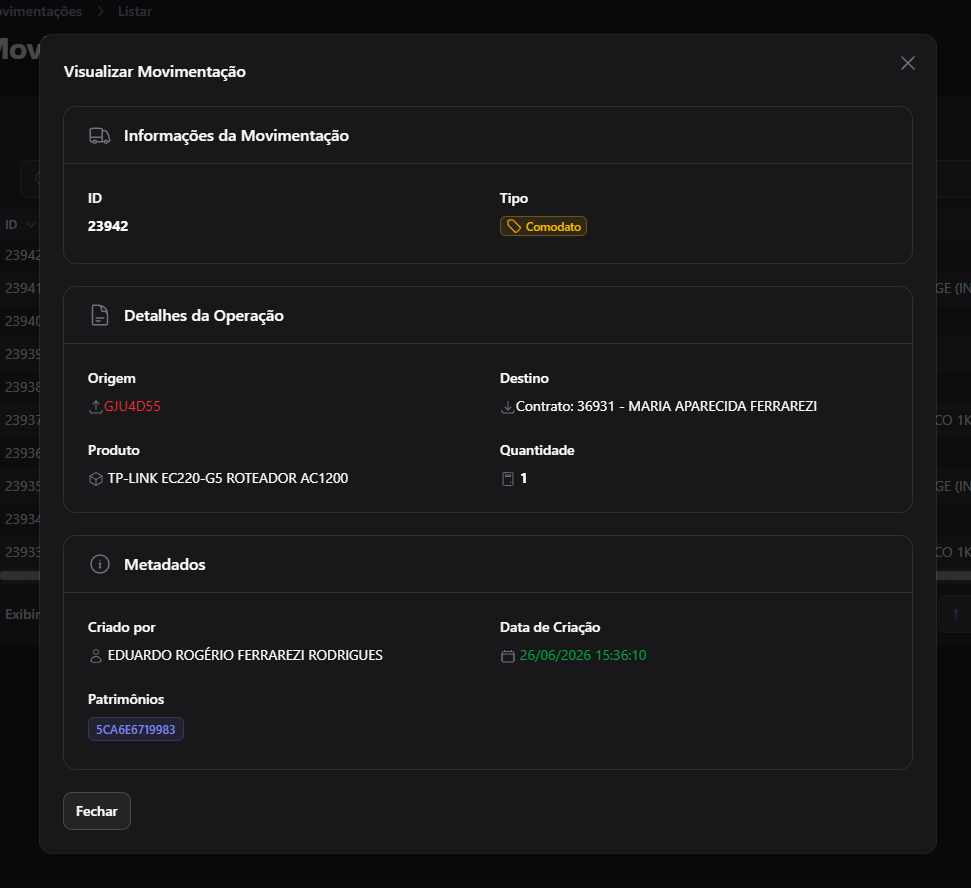The image size is (971, 888).
Task: Select the origin code GJU4D55
Action: click(x=132, y=406)
